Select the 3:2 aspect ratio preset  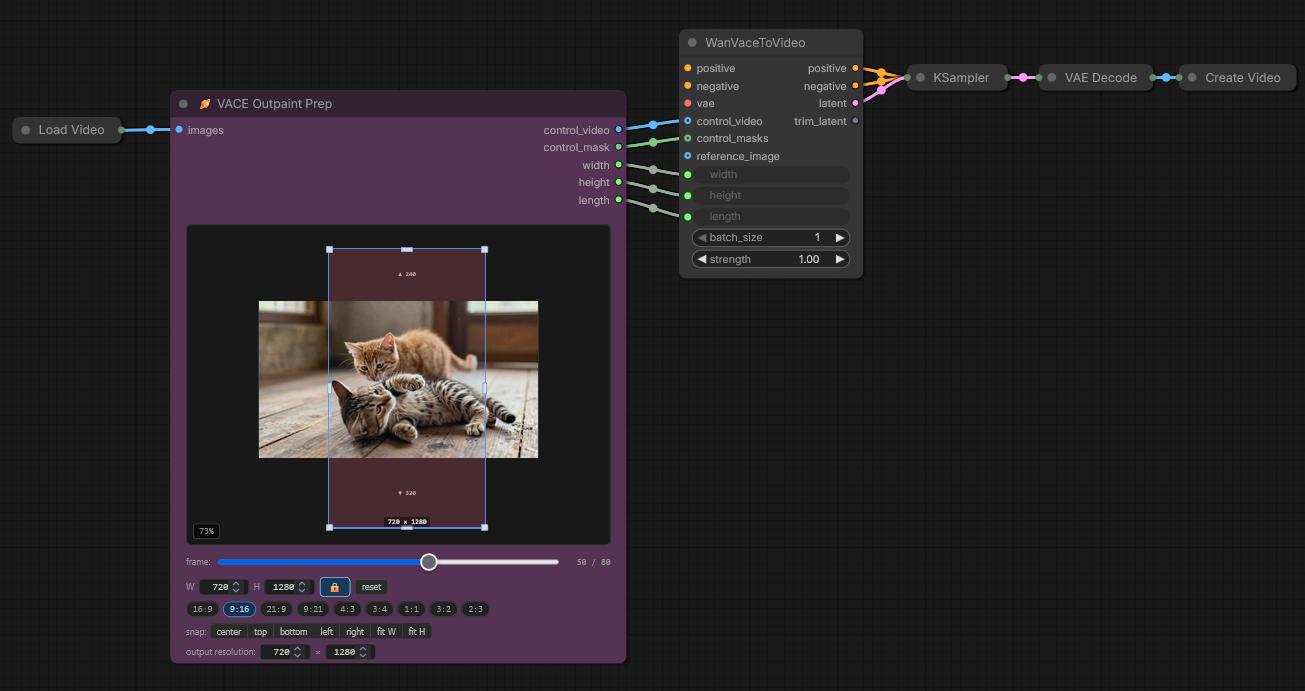(443, 609)
